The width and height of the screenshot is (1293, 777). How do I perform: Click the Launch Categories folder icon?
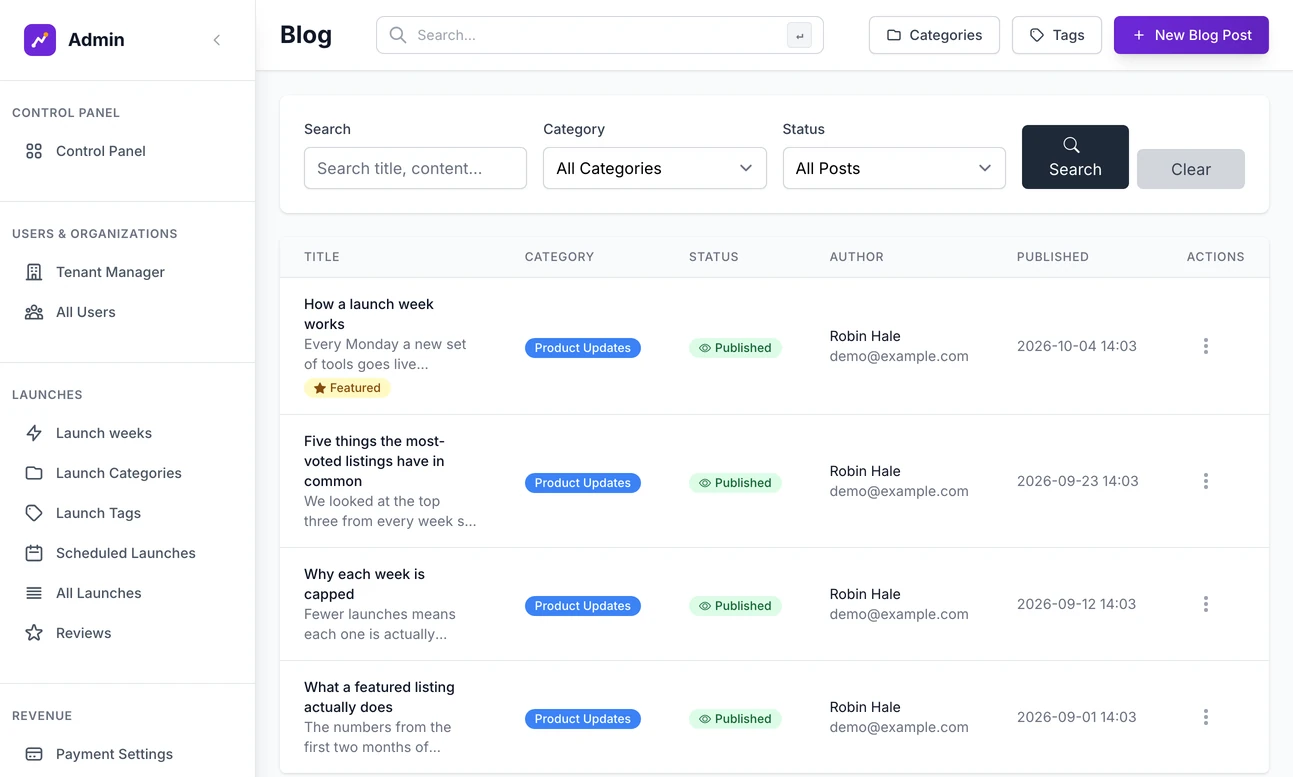[x=34, y=473]
